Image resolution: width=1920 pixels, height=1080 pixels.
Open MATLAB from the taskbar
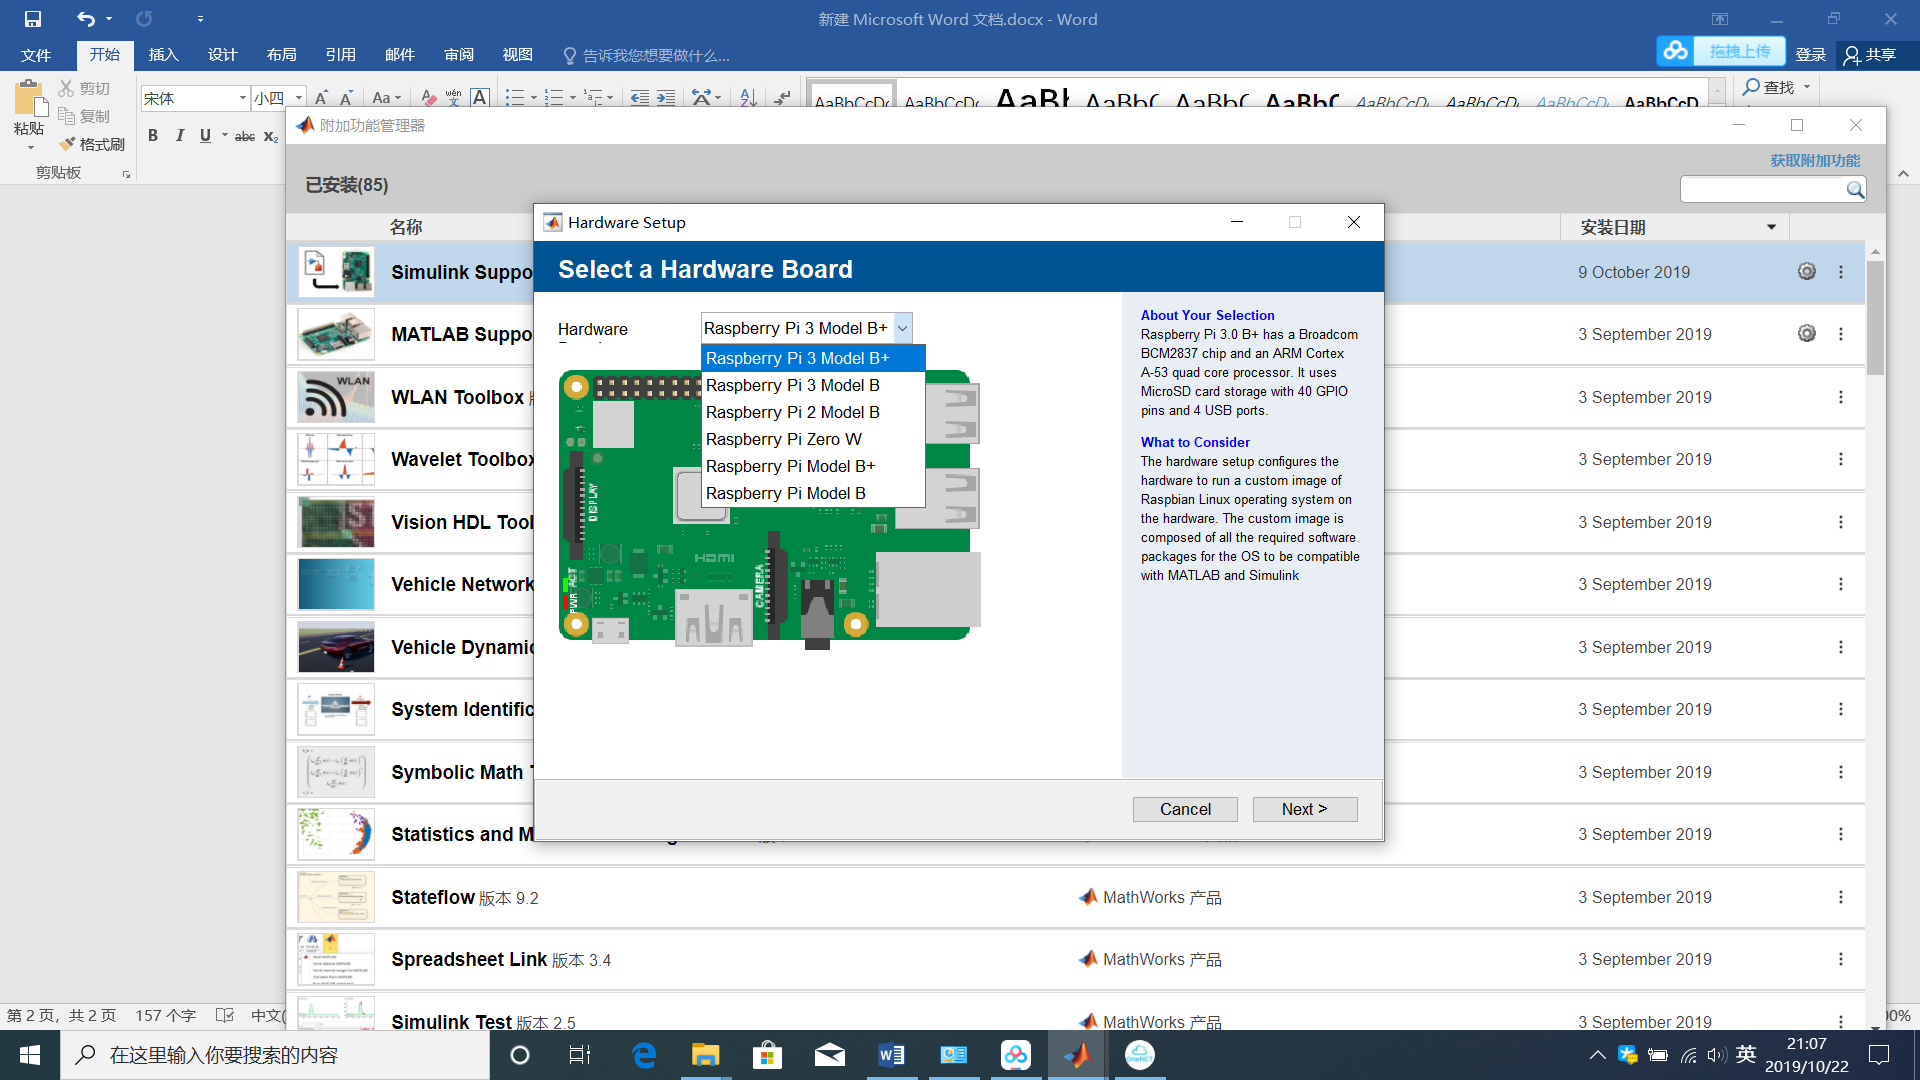pyautogui.click(x=1076, y=1054)
